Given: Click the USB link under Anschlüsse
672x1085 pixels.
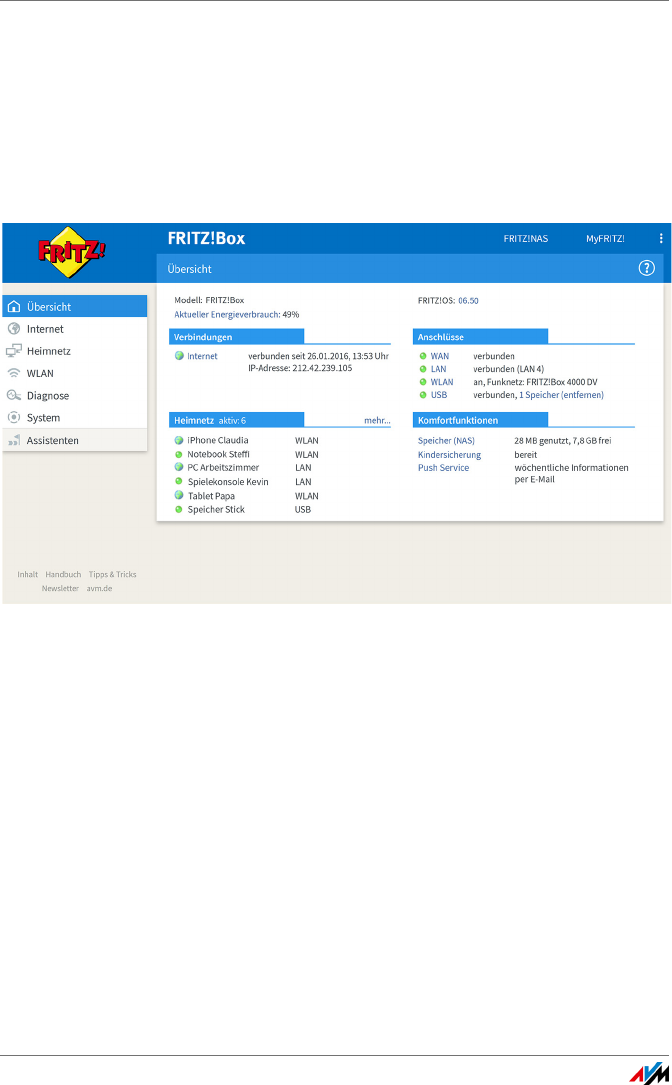Looking at the screenshot, I should click(x=439, y=395).
